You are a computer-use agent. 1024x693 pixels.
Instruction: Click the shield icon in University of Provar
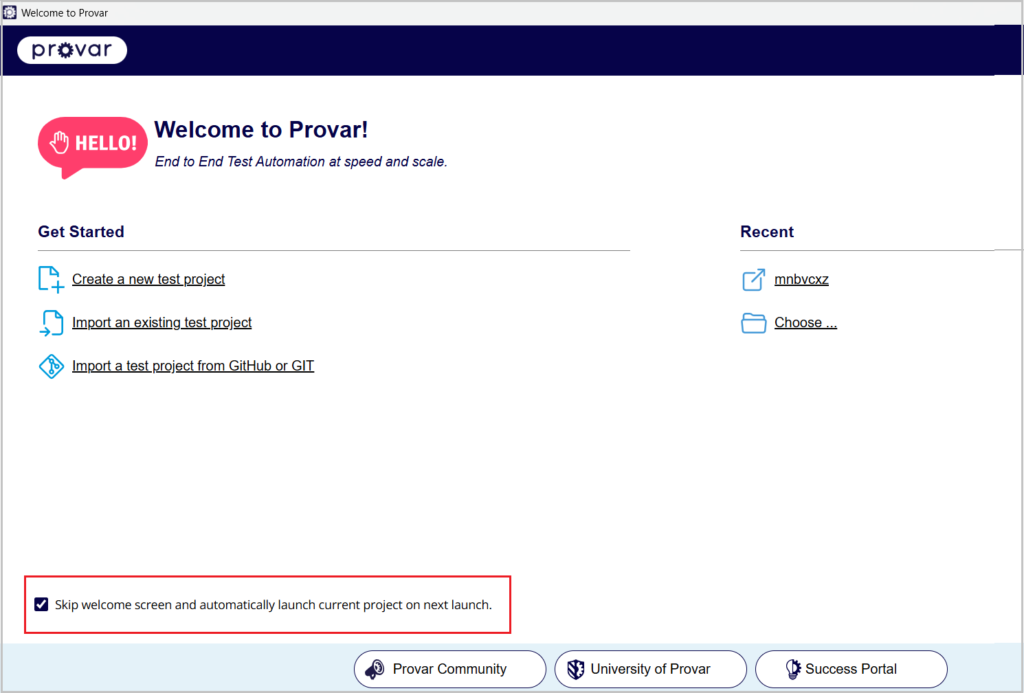click(x=575, y=669)
